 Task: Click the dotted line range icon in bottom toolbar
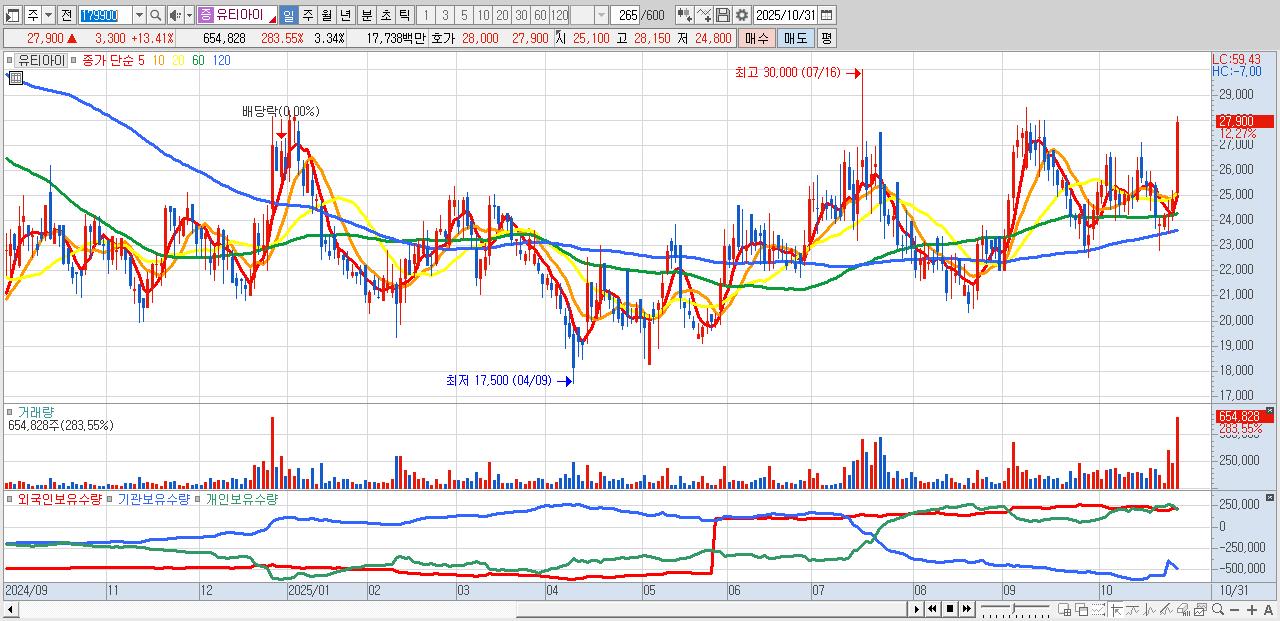pyautogui.click(x=1098, y=609)
